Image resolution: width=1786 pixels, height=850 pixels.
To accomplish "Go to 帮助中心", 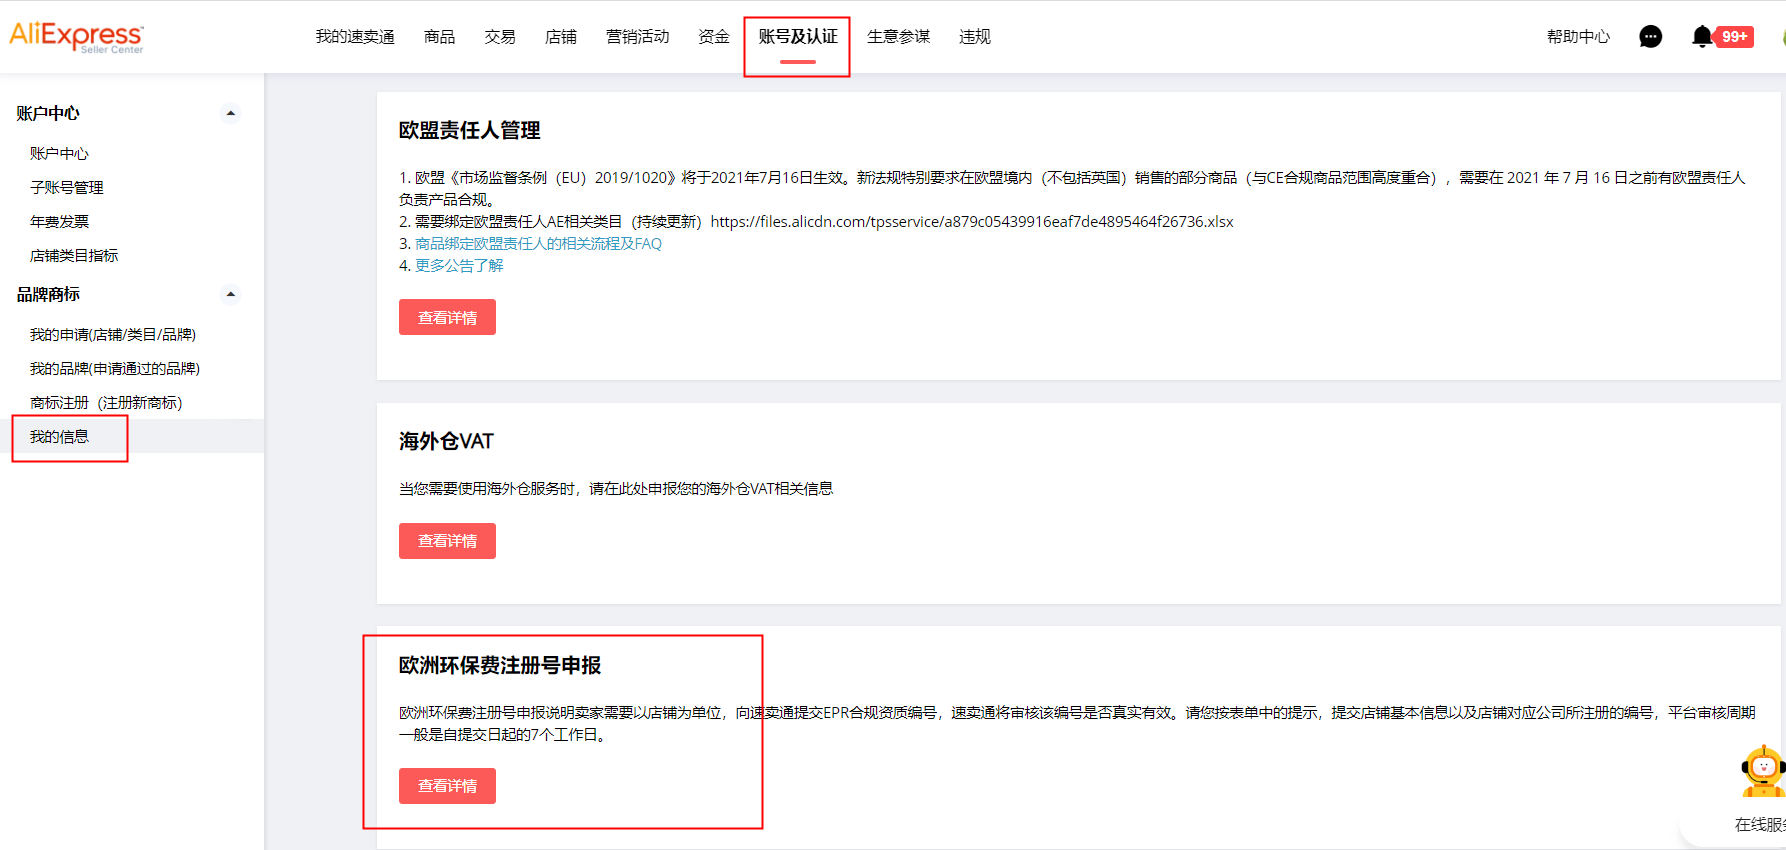I will [1579, 37].
